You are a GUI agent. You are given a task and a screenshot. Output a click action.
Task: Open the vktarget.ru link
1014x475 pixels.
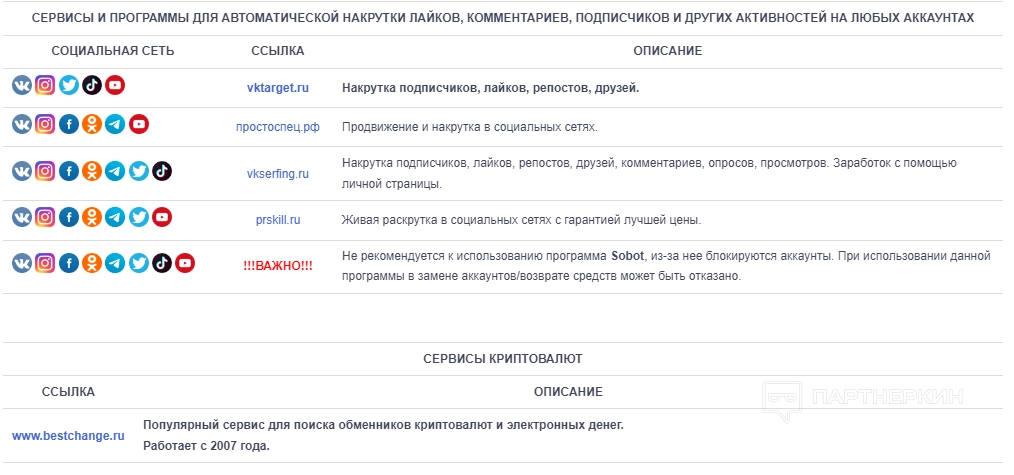click(278, 88)
